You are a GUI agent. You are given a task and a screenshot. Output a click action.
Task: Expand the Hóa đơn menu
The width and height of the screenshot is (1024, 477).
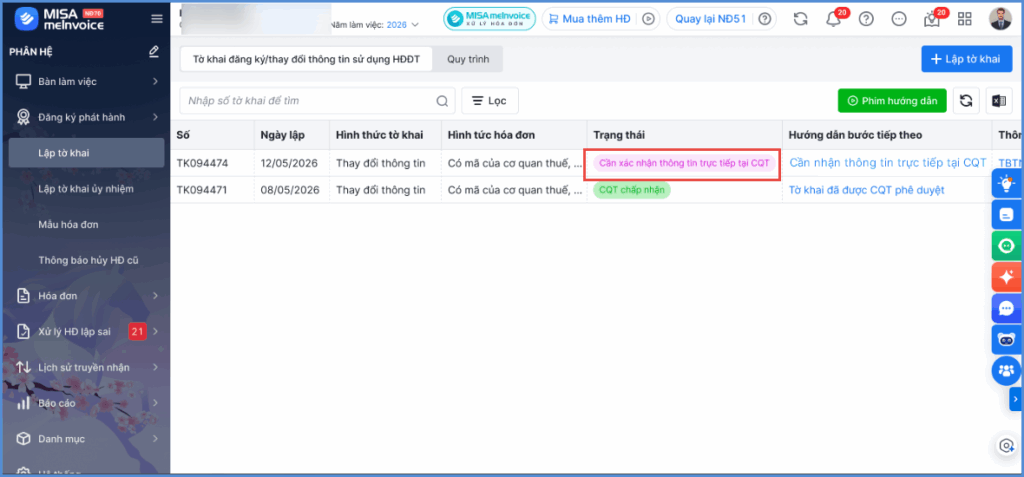[86, 296]
